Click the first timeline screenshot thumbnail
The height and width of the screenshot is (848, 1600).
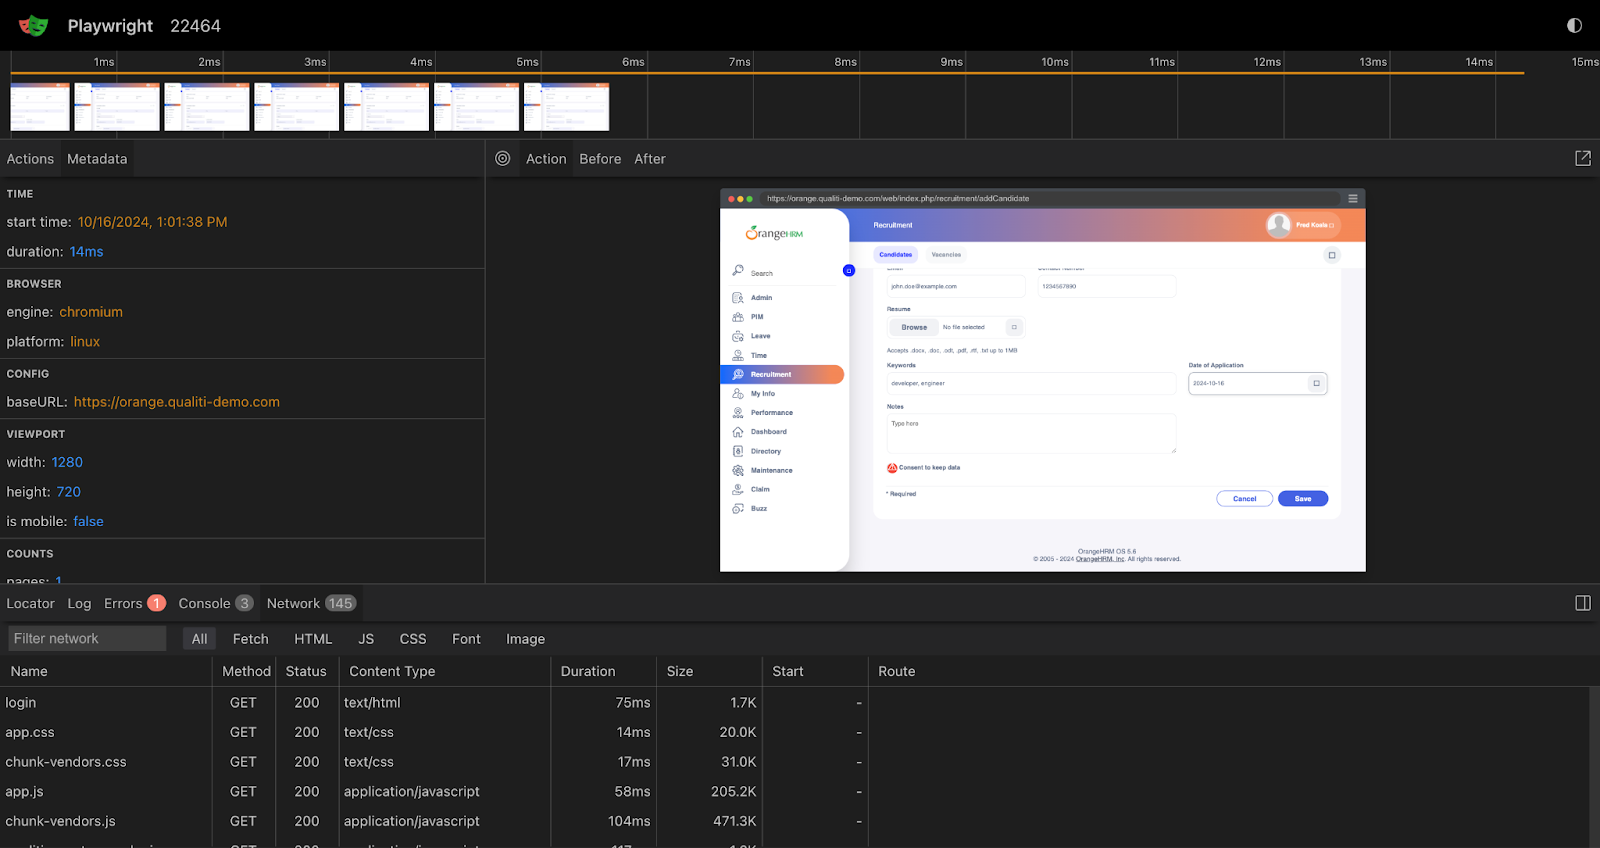coord(40,107)
